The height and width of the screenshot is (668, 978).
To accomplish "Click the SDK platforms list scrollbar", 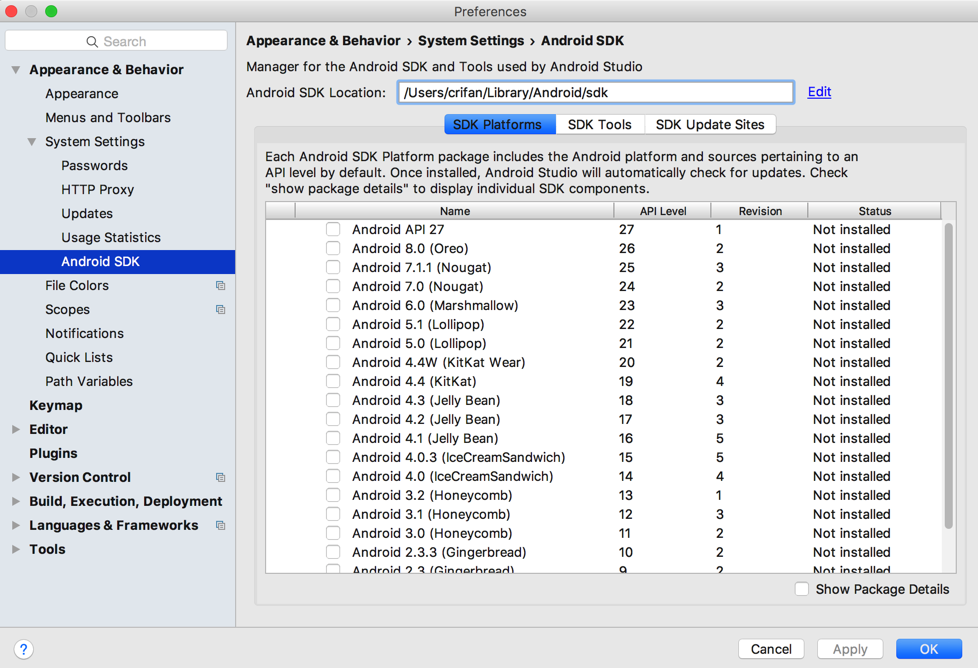I will tap(948, 375).
